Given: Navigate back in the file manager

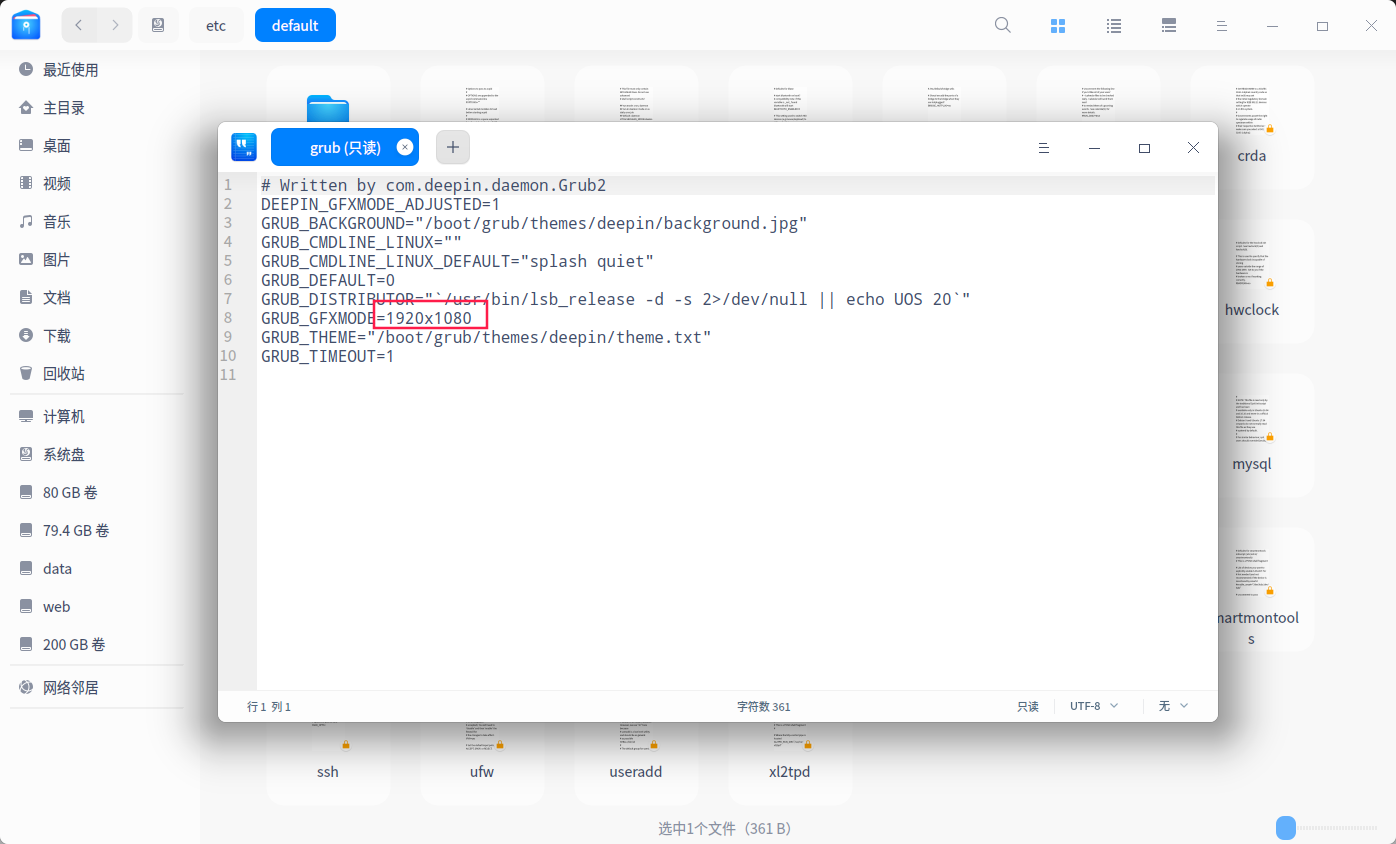Looking at the screenshot, I should click(78, 25).
